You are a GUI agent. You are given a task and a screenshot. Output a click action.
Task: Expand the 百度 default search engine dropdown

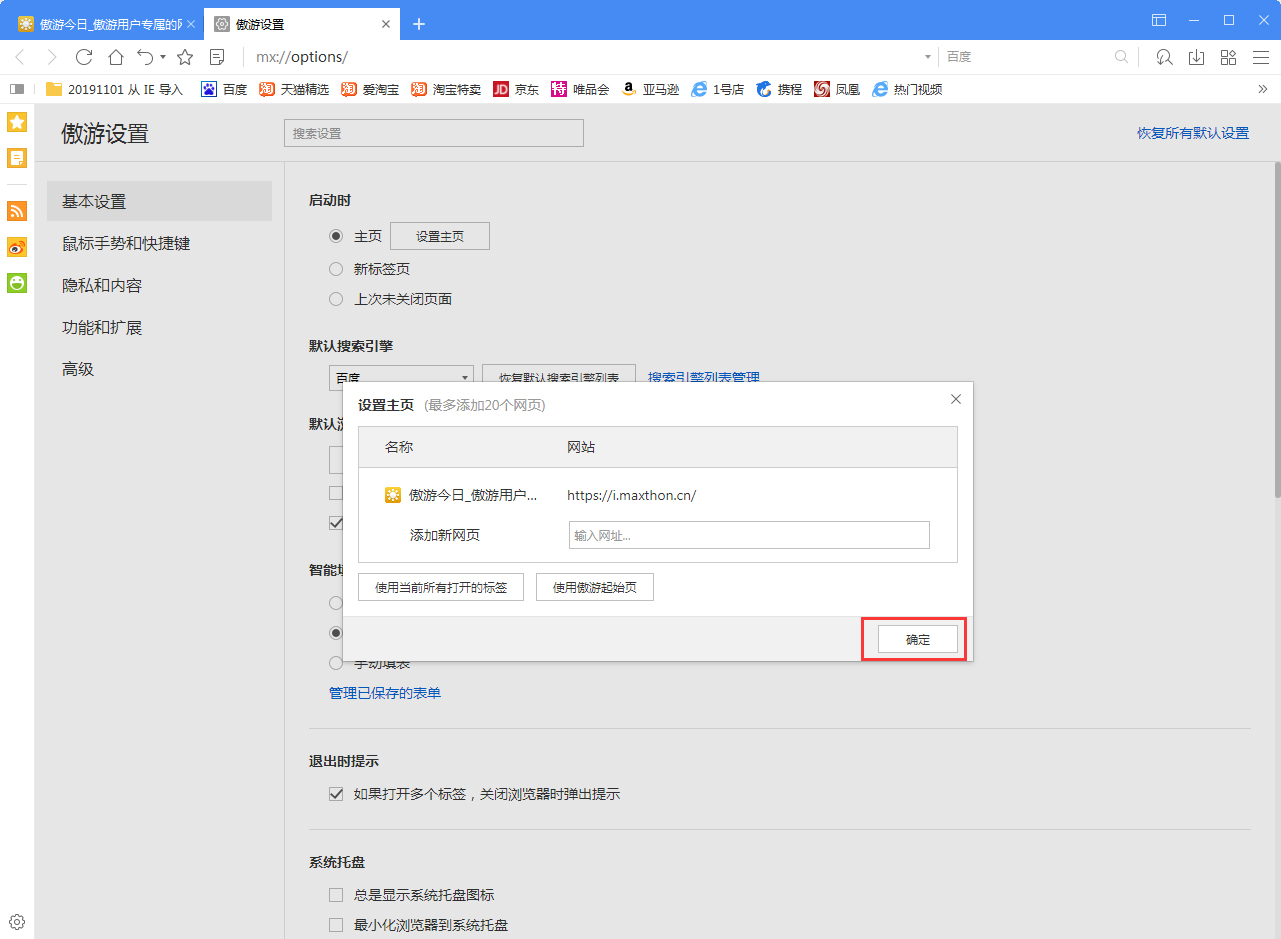(x=401, y=377)
